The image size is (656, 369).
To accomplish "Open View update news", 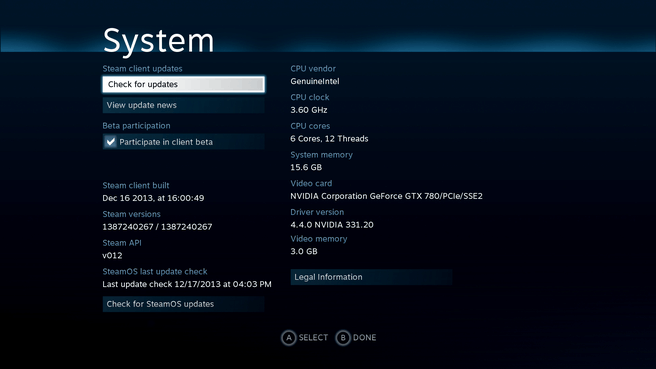I will (183, 105).
